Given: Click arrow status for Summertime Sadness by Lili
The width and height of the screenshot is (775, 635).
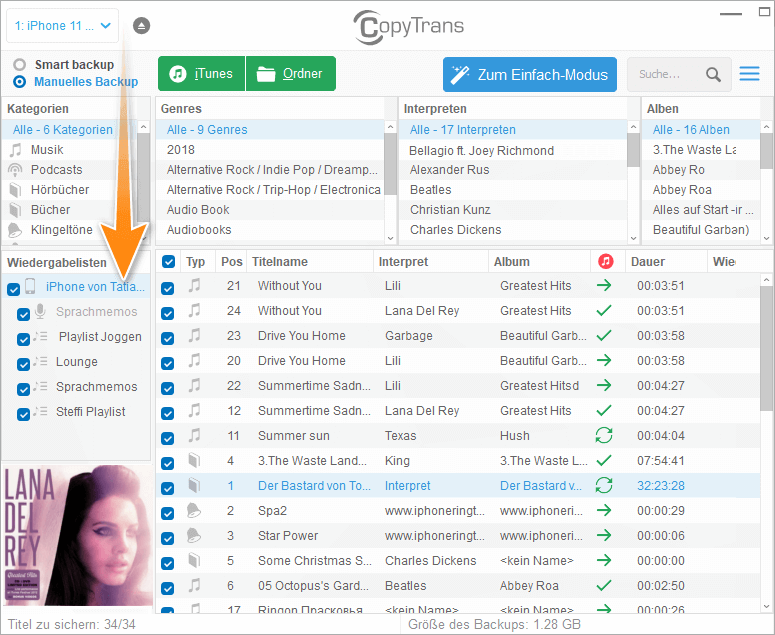Looking at the screenshot, I should tap(604, 385).
